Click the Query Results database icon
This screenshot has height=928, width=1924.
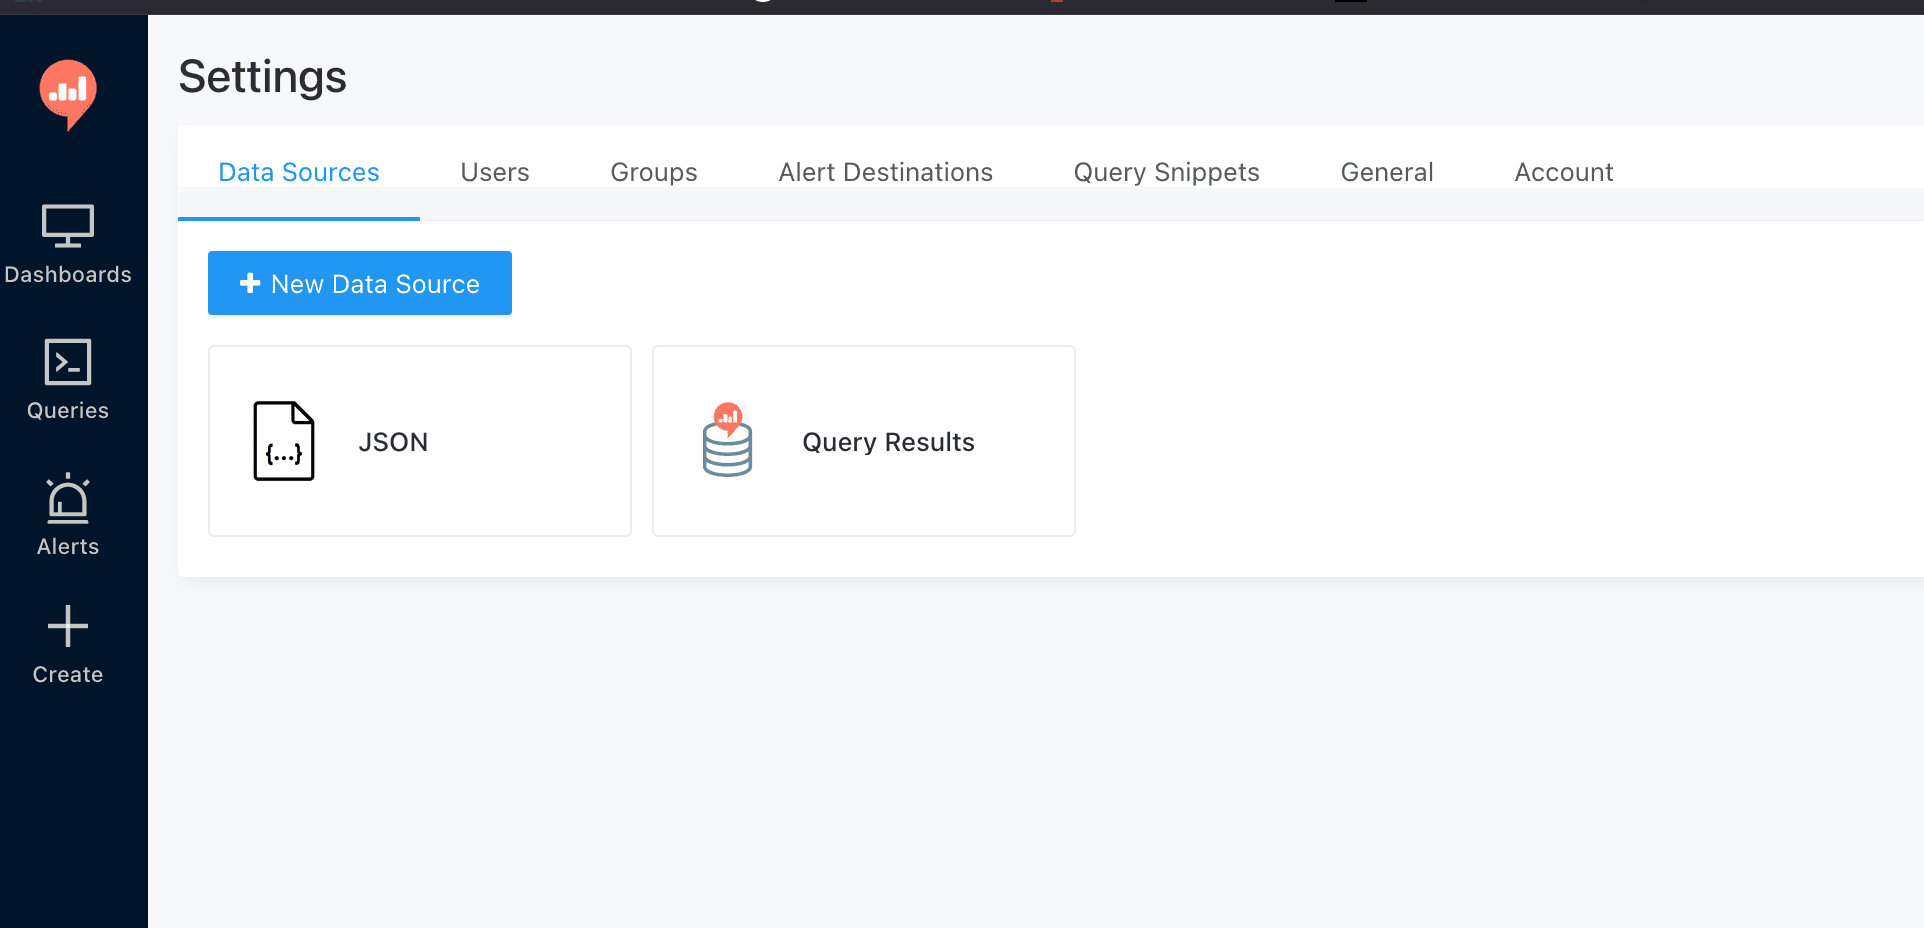728,441
